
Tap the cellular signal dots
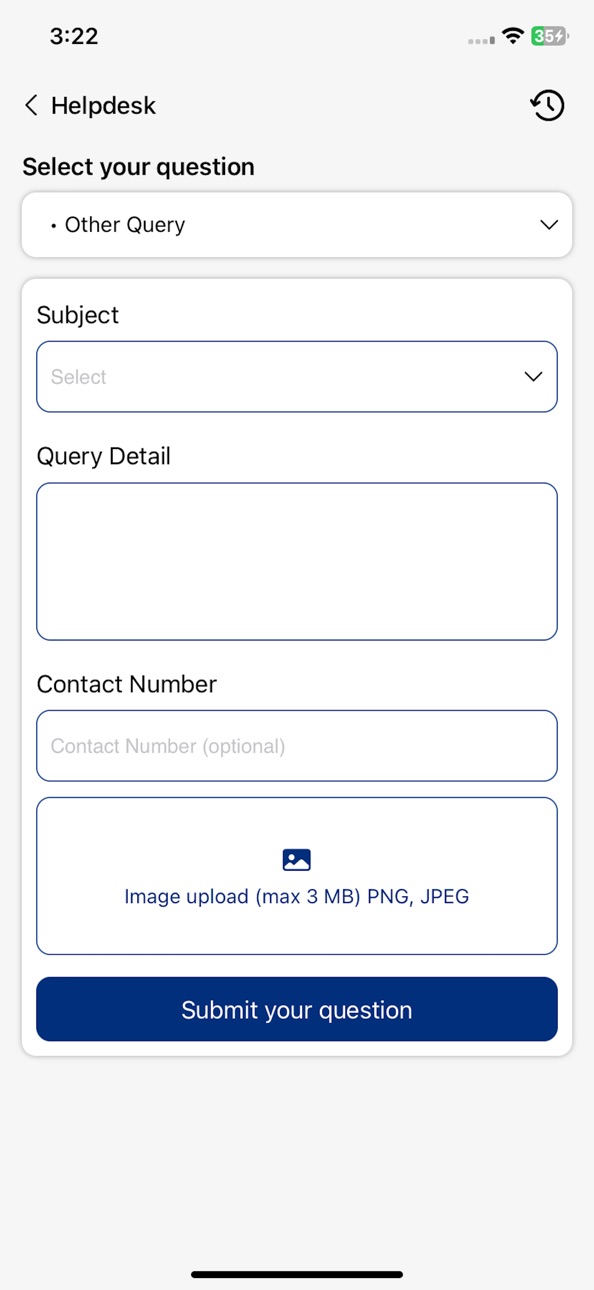point(481,40)
